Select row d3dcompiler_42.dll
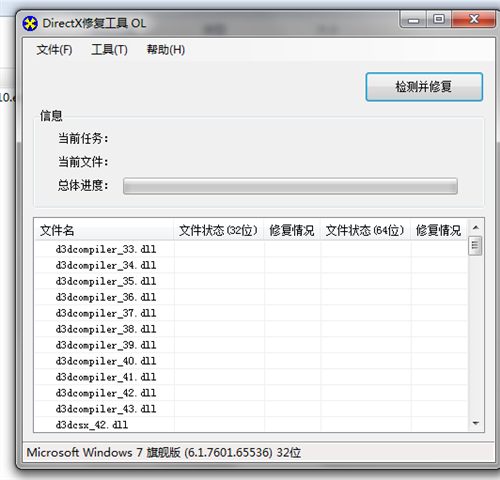 (x=251, y=393)
